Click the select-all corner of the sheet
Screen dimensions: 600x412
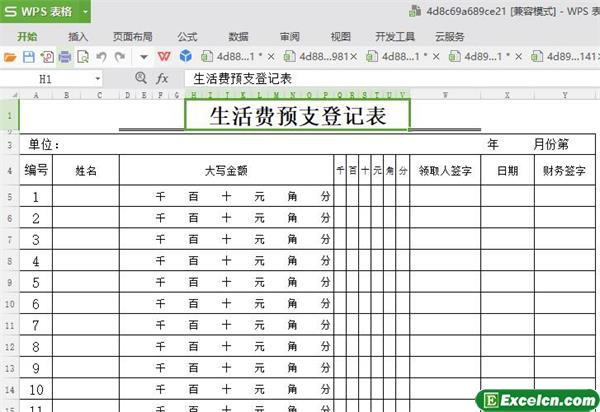(10, 95)
